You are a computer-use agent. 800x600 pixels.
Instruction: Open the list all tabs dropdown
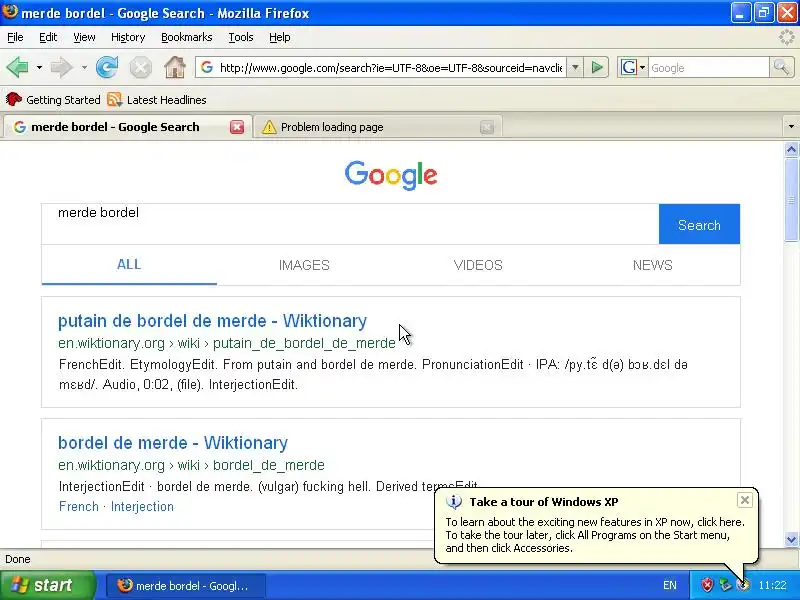coord(791,127)
